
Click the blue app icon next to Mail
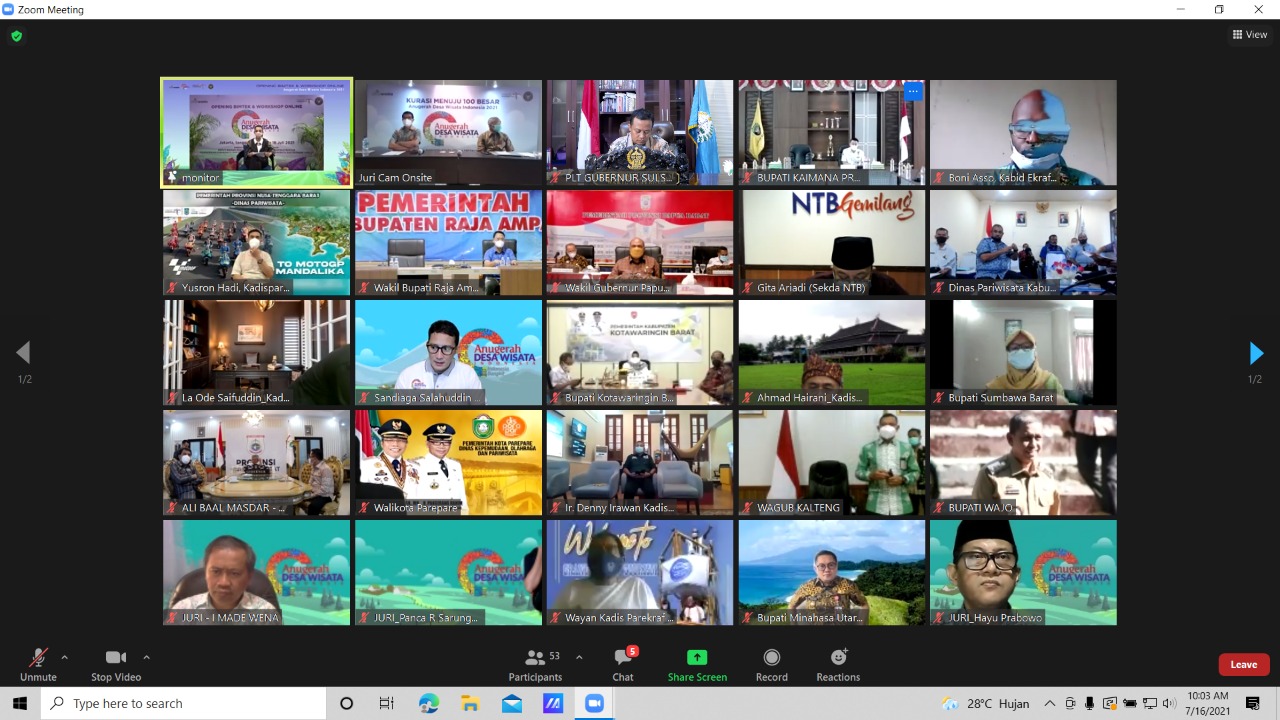pos(553,704)
